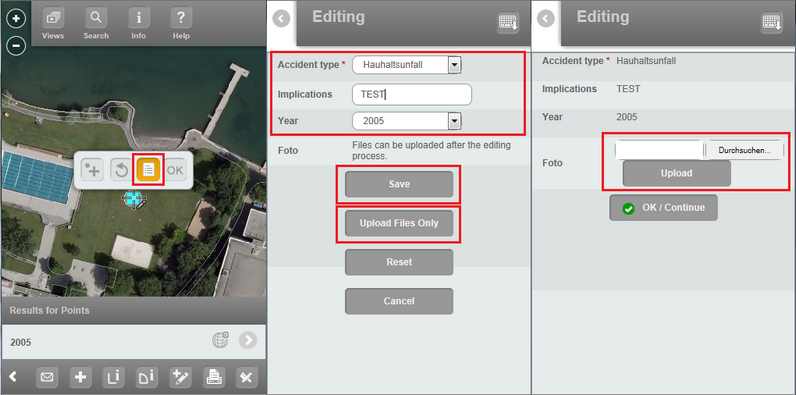Open the 2005 result details arrow
The image size is (796, 395).
[248, 340]
